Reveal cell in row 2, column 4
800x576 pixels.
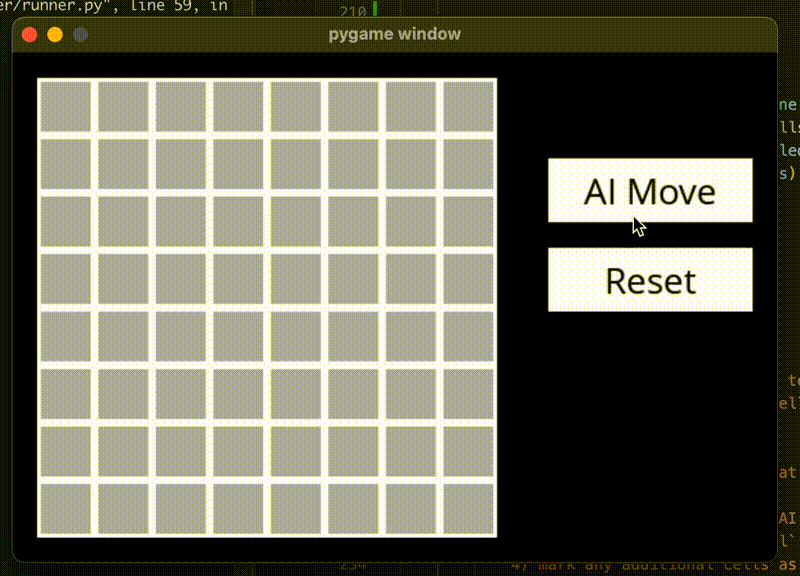[238, 164]
